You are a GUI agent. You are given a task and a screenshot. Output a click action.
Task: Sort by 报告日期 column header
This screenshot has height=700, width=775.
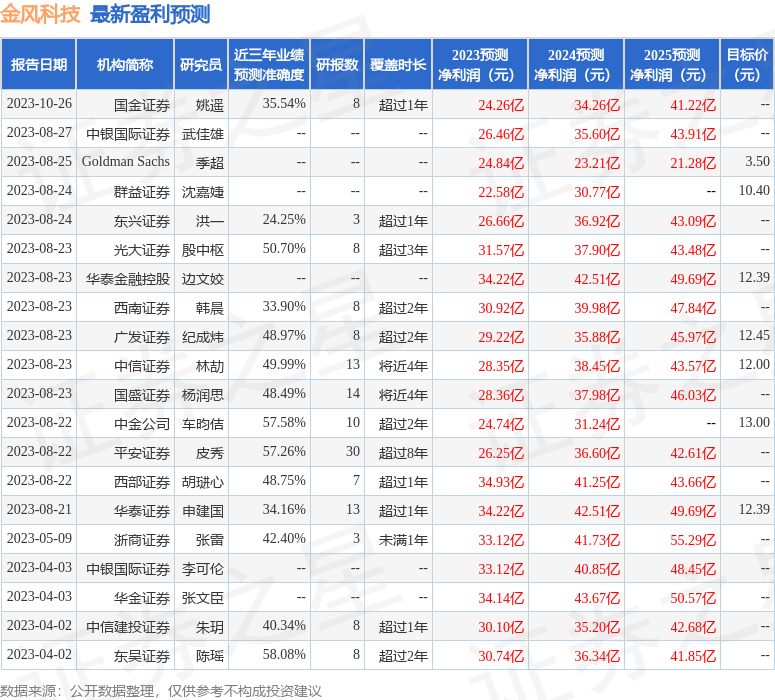[x=39, y=65]
